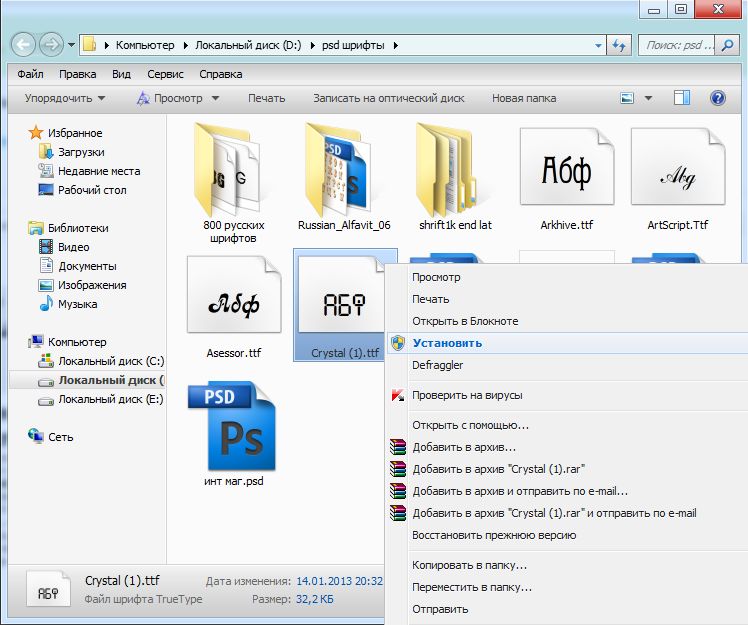Expand previous locations arrow in address bar
The height and width of the screenshot is (625, 748).
(x=598, y=46)
